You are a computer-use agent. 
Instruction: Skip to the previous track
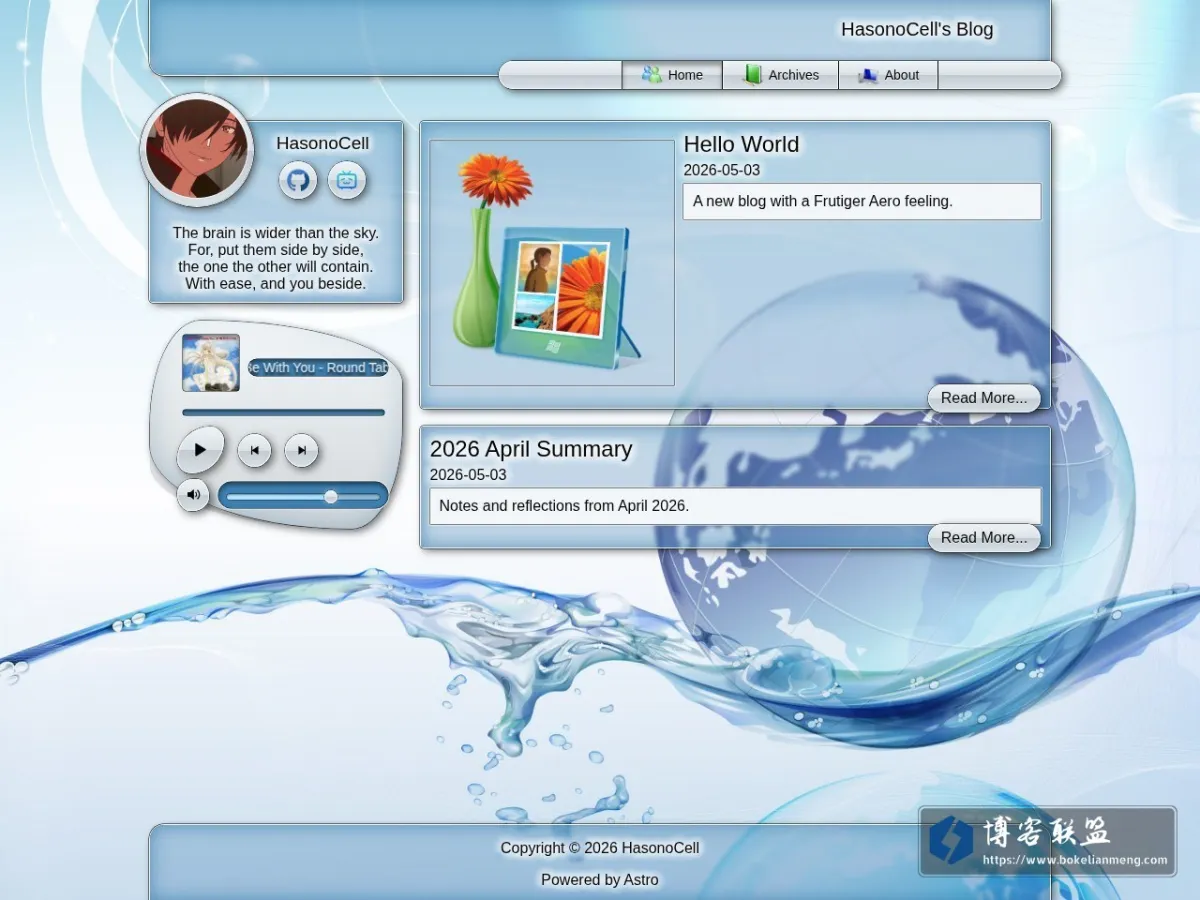pos(254,451)
